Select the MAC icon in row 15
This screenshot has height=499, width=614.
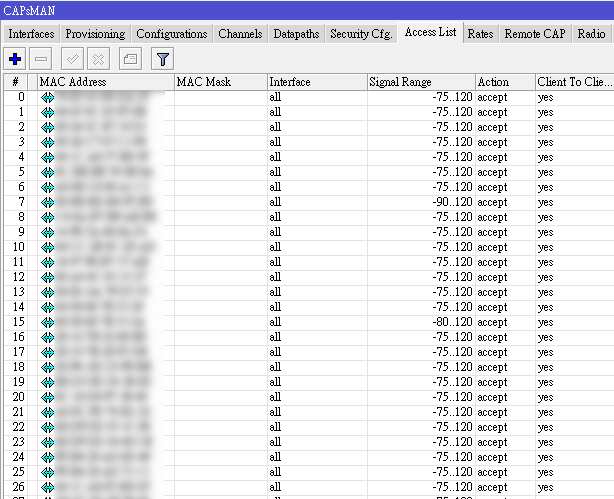pos(48,322)
